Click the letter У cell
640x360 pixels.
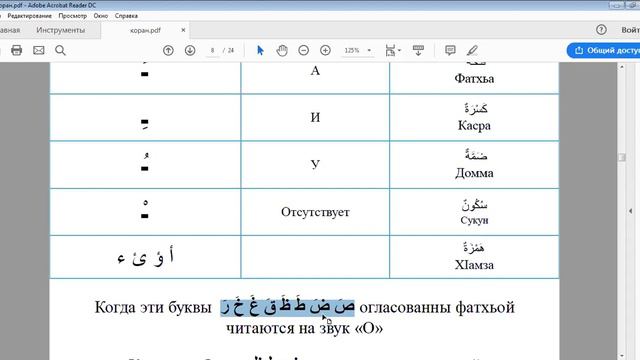[x=315, y=164]
